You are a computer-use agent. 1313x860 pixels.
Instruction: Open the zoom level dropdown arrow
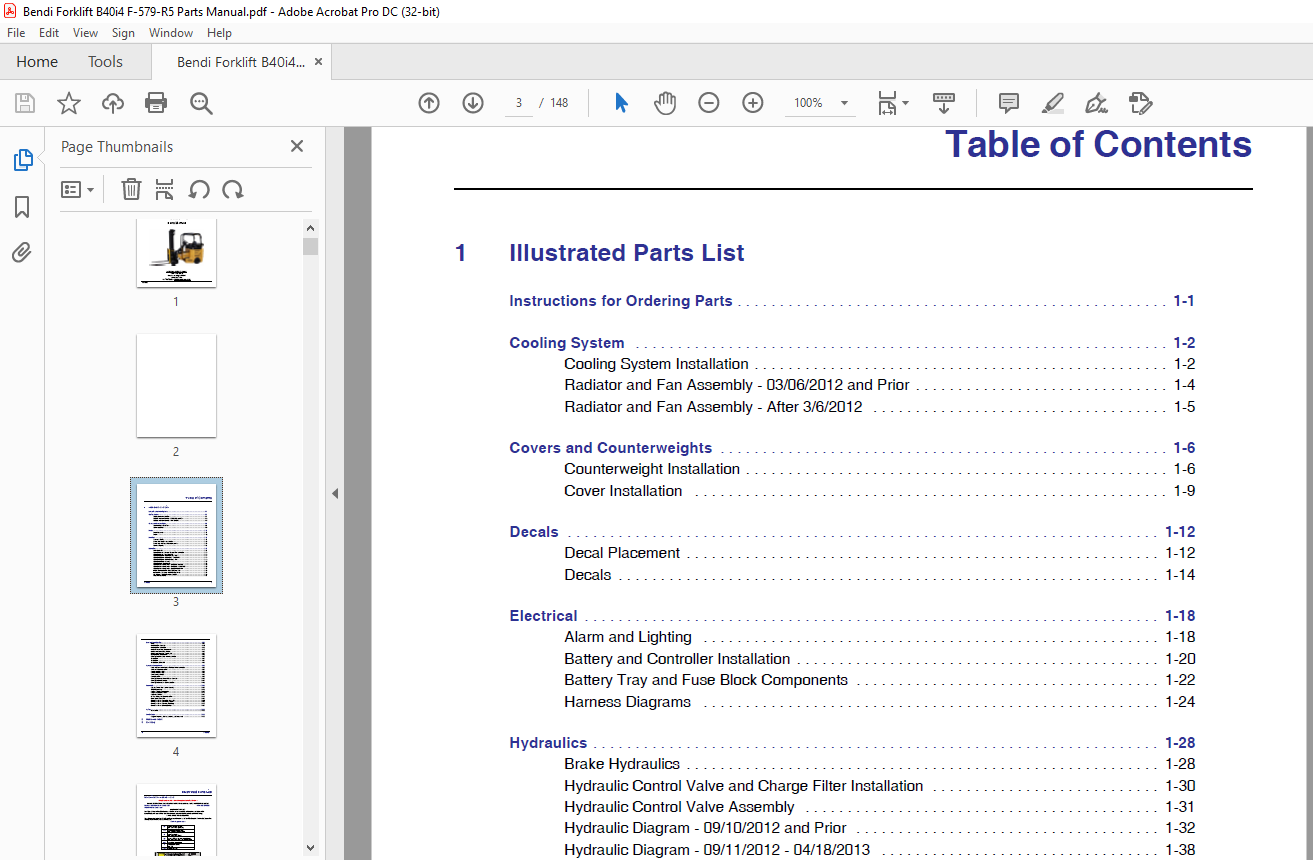point(845,103)
